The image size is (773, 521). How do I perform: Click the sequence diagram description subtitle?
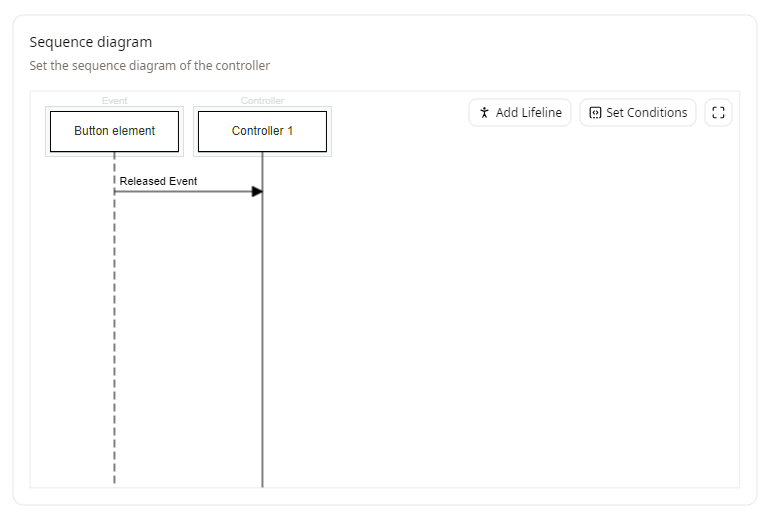(x=149, y=66)
